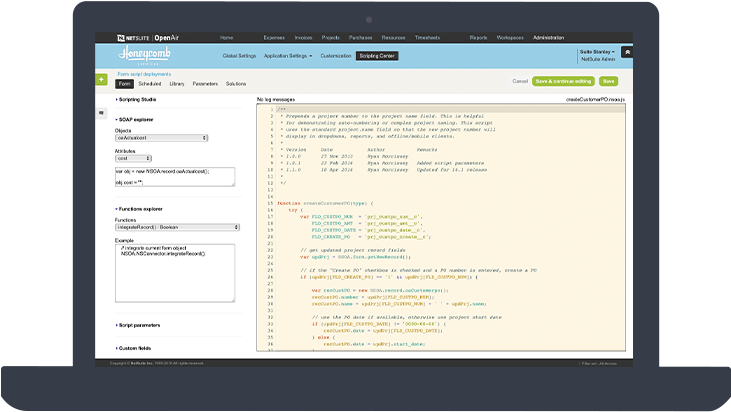Viewport: 731px width, 412px height.
Task: Click the Save & continue editing button
Action: 563,80
